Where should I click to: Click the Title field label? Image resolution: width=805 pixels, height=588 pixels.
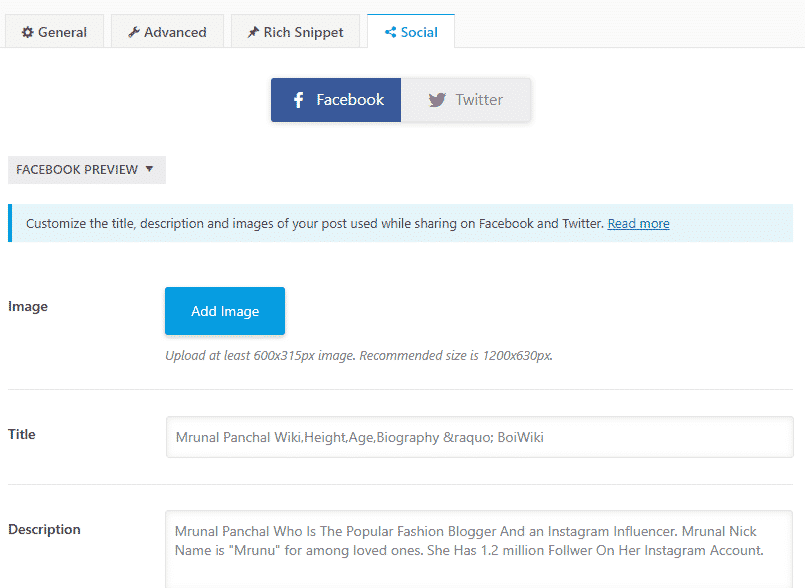(22, 434)
